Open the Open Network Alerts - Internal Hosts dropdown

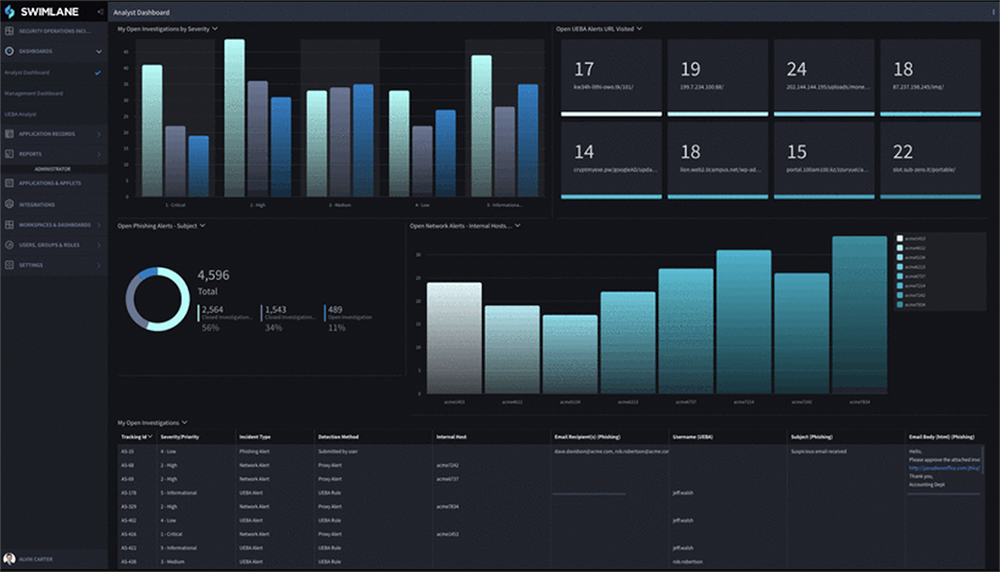coord(517,225)
